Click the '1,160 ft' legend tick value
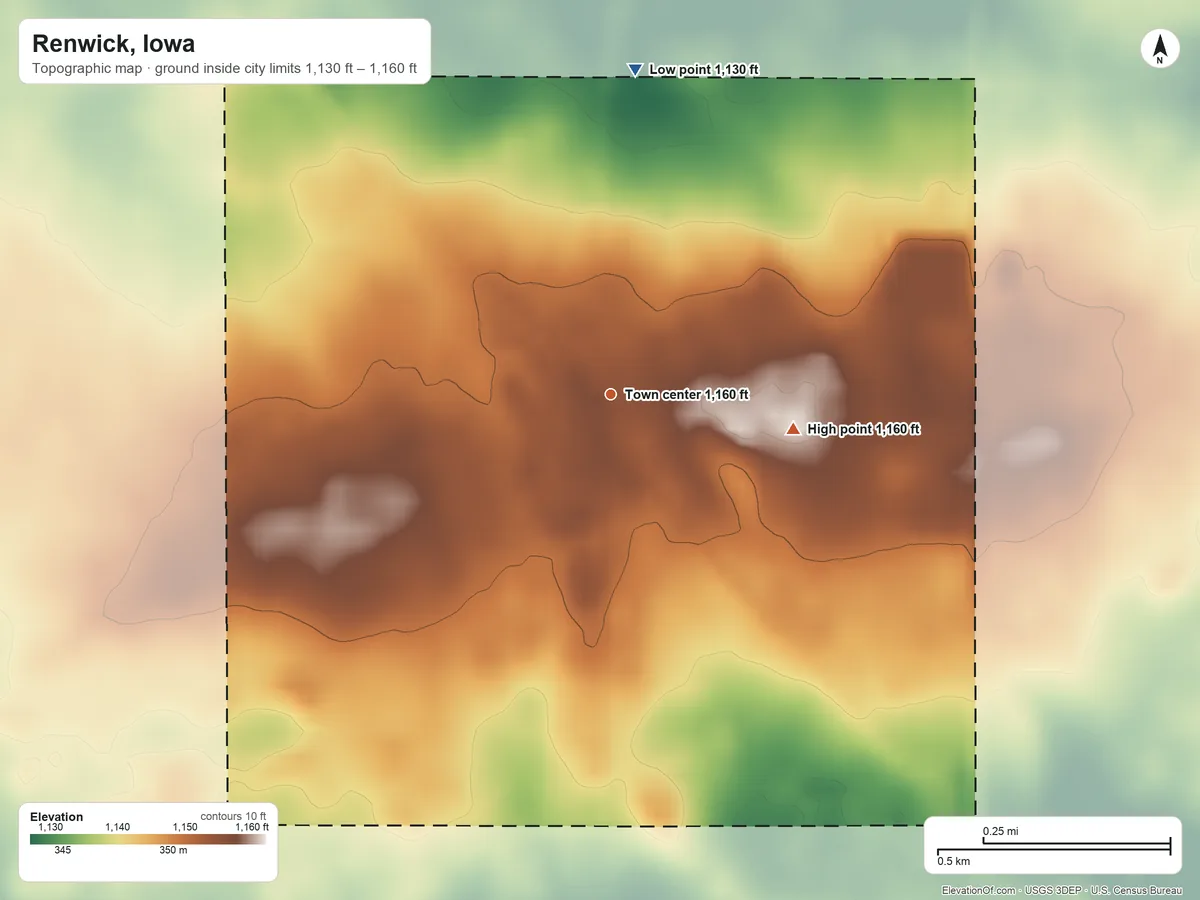1200x900 pixels. click(251, 827)
